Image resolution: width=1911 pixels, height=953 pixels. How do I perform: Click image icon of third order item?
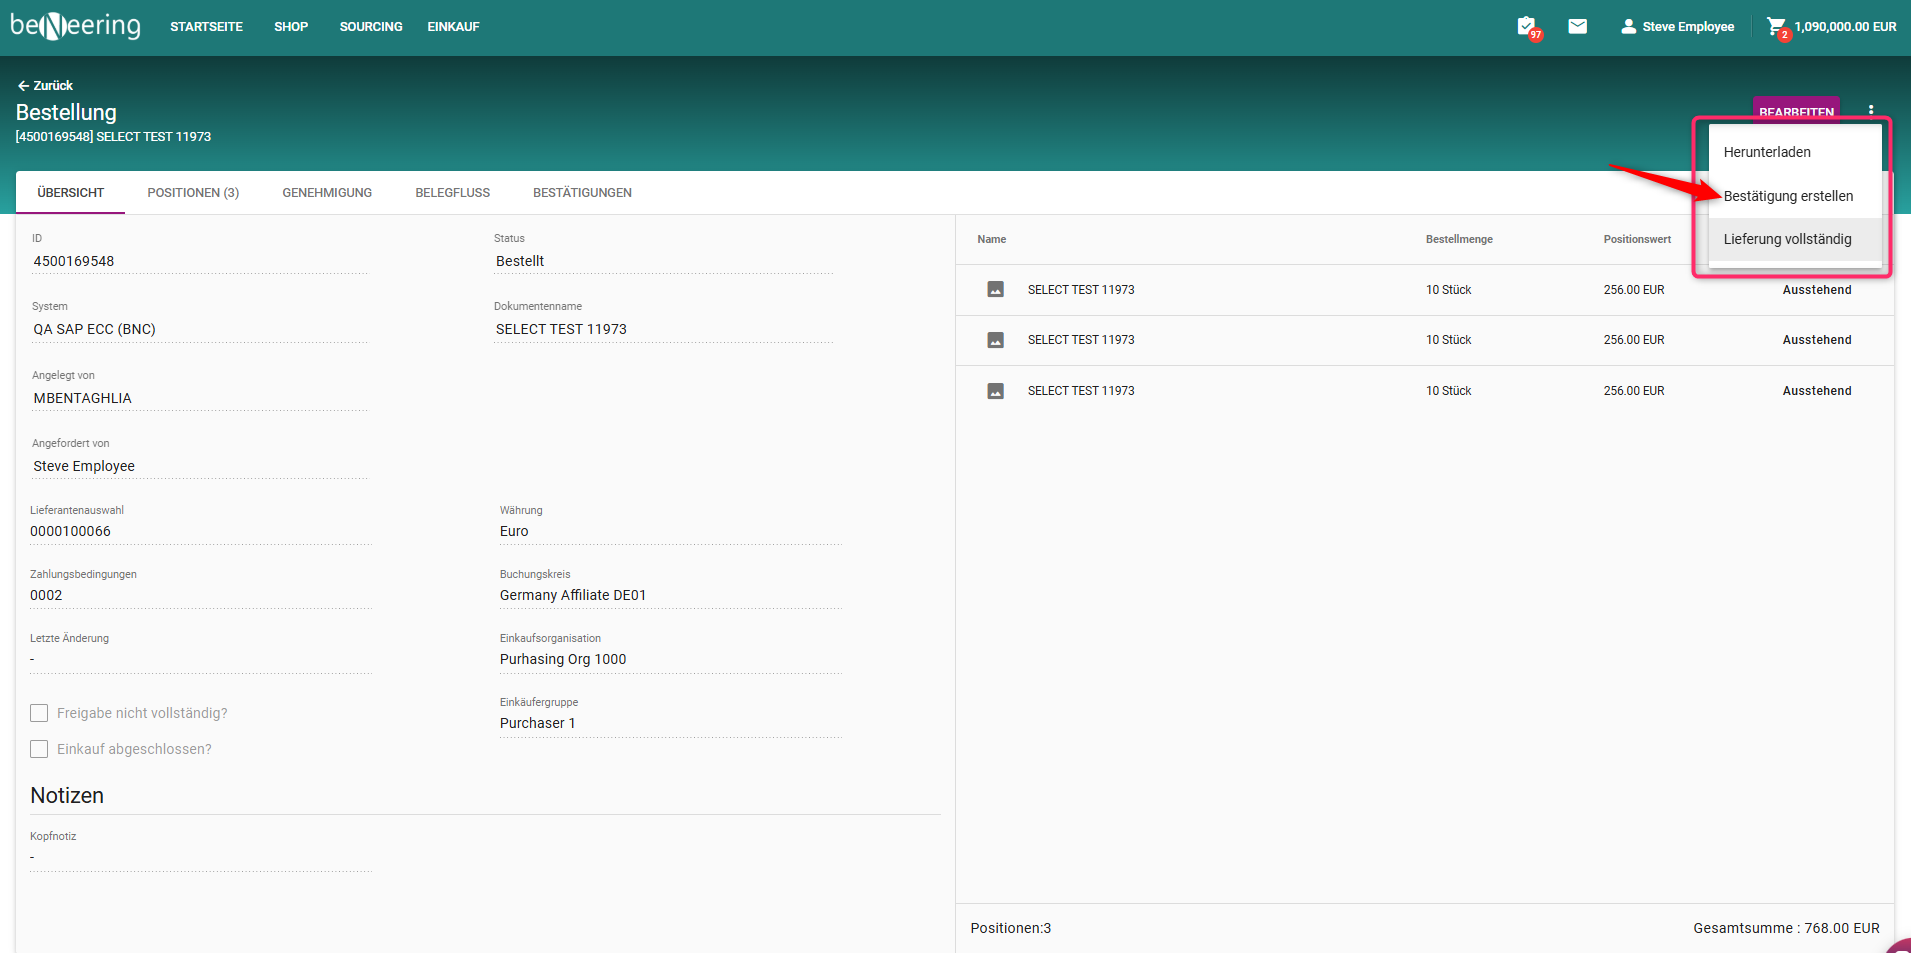[995, 391]
